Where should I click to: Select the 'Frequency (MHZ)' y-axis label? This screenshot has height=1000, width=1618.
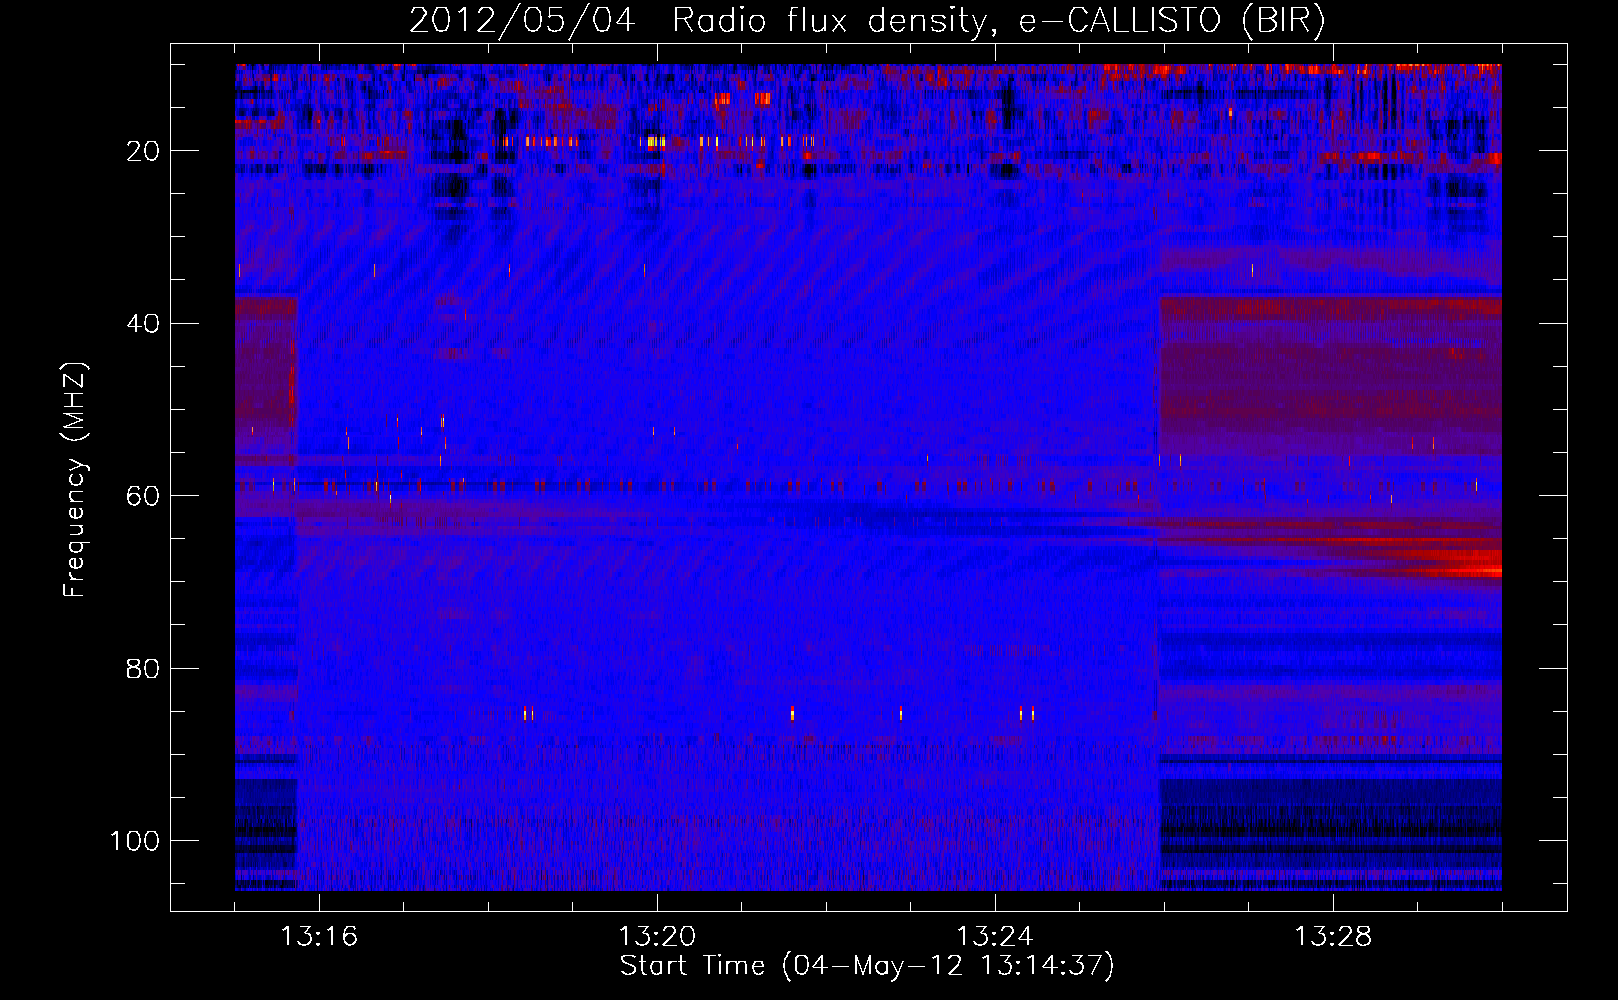point(75,480)
